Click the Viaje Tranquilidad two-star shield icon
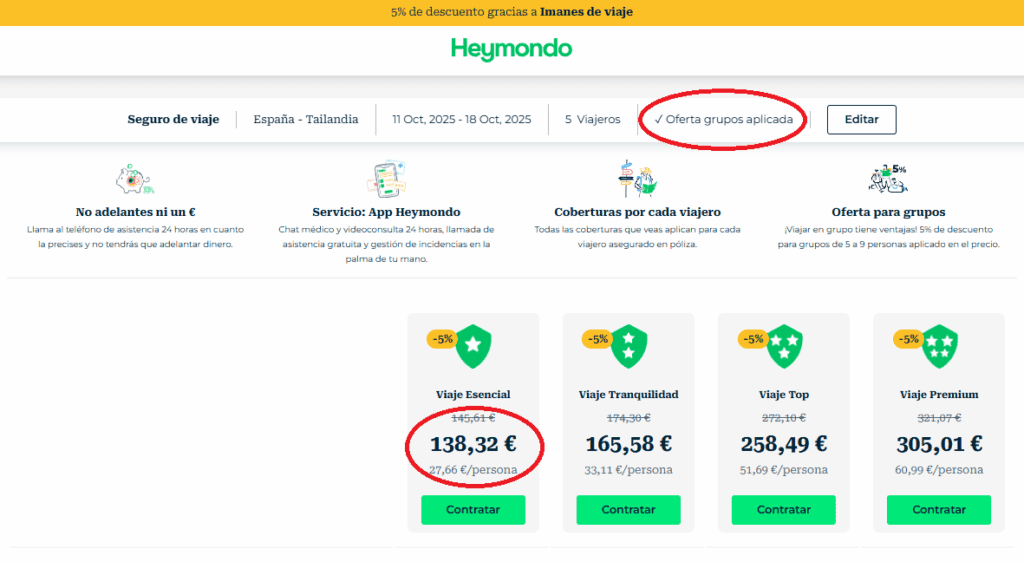This screenshot has width=1024, height=562. pyautogui.click(x=628, y=346)
